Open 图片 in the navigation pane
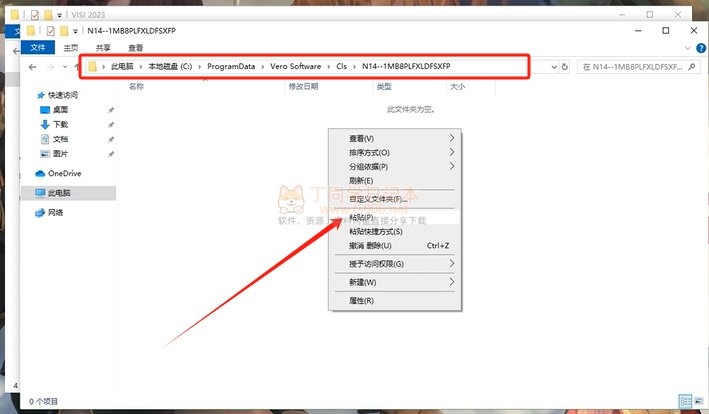The image size is (709, 414). pyautogui.click(x=60, y=154)
